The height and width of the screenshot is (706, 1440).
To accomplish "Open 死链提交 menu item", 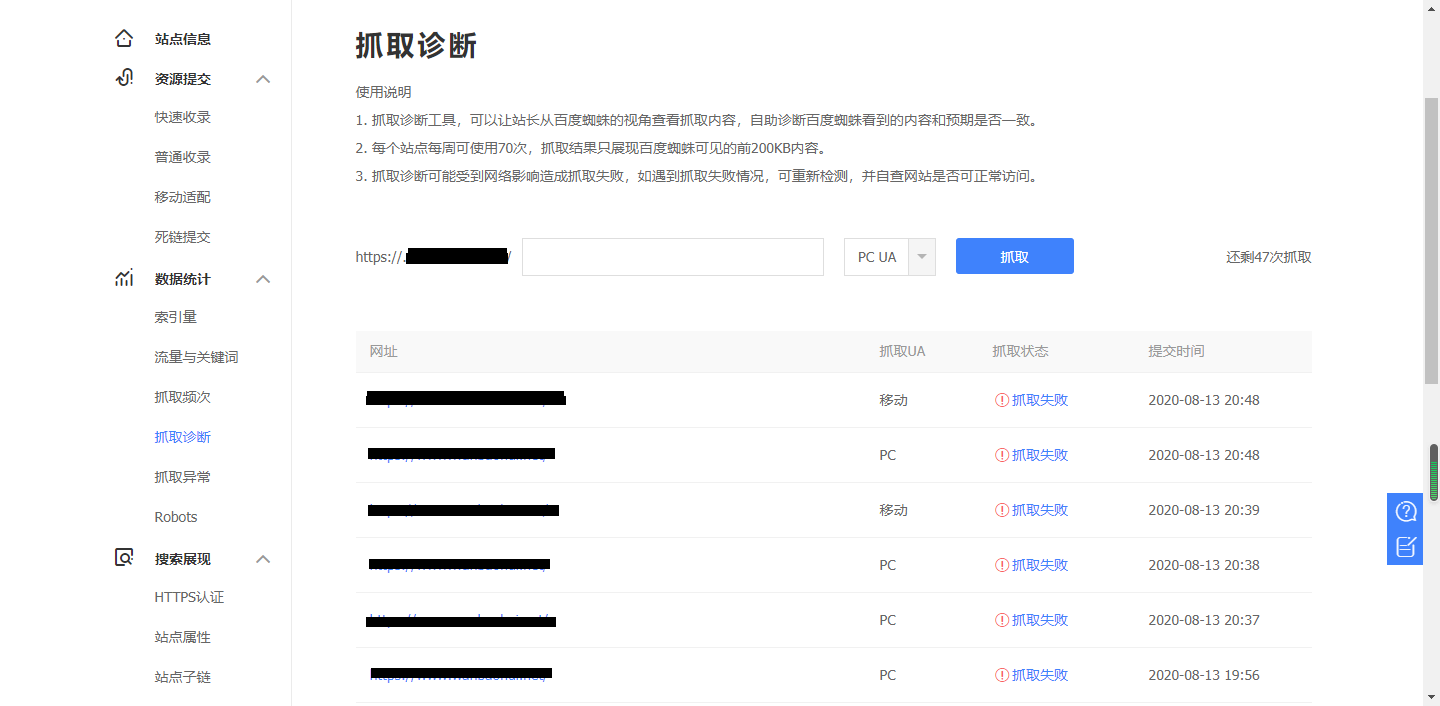I will pos(183,237).
